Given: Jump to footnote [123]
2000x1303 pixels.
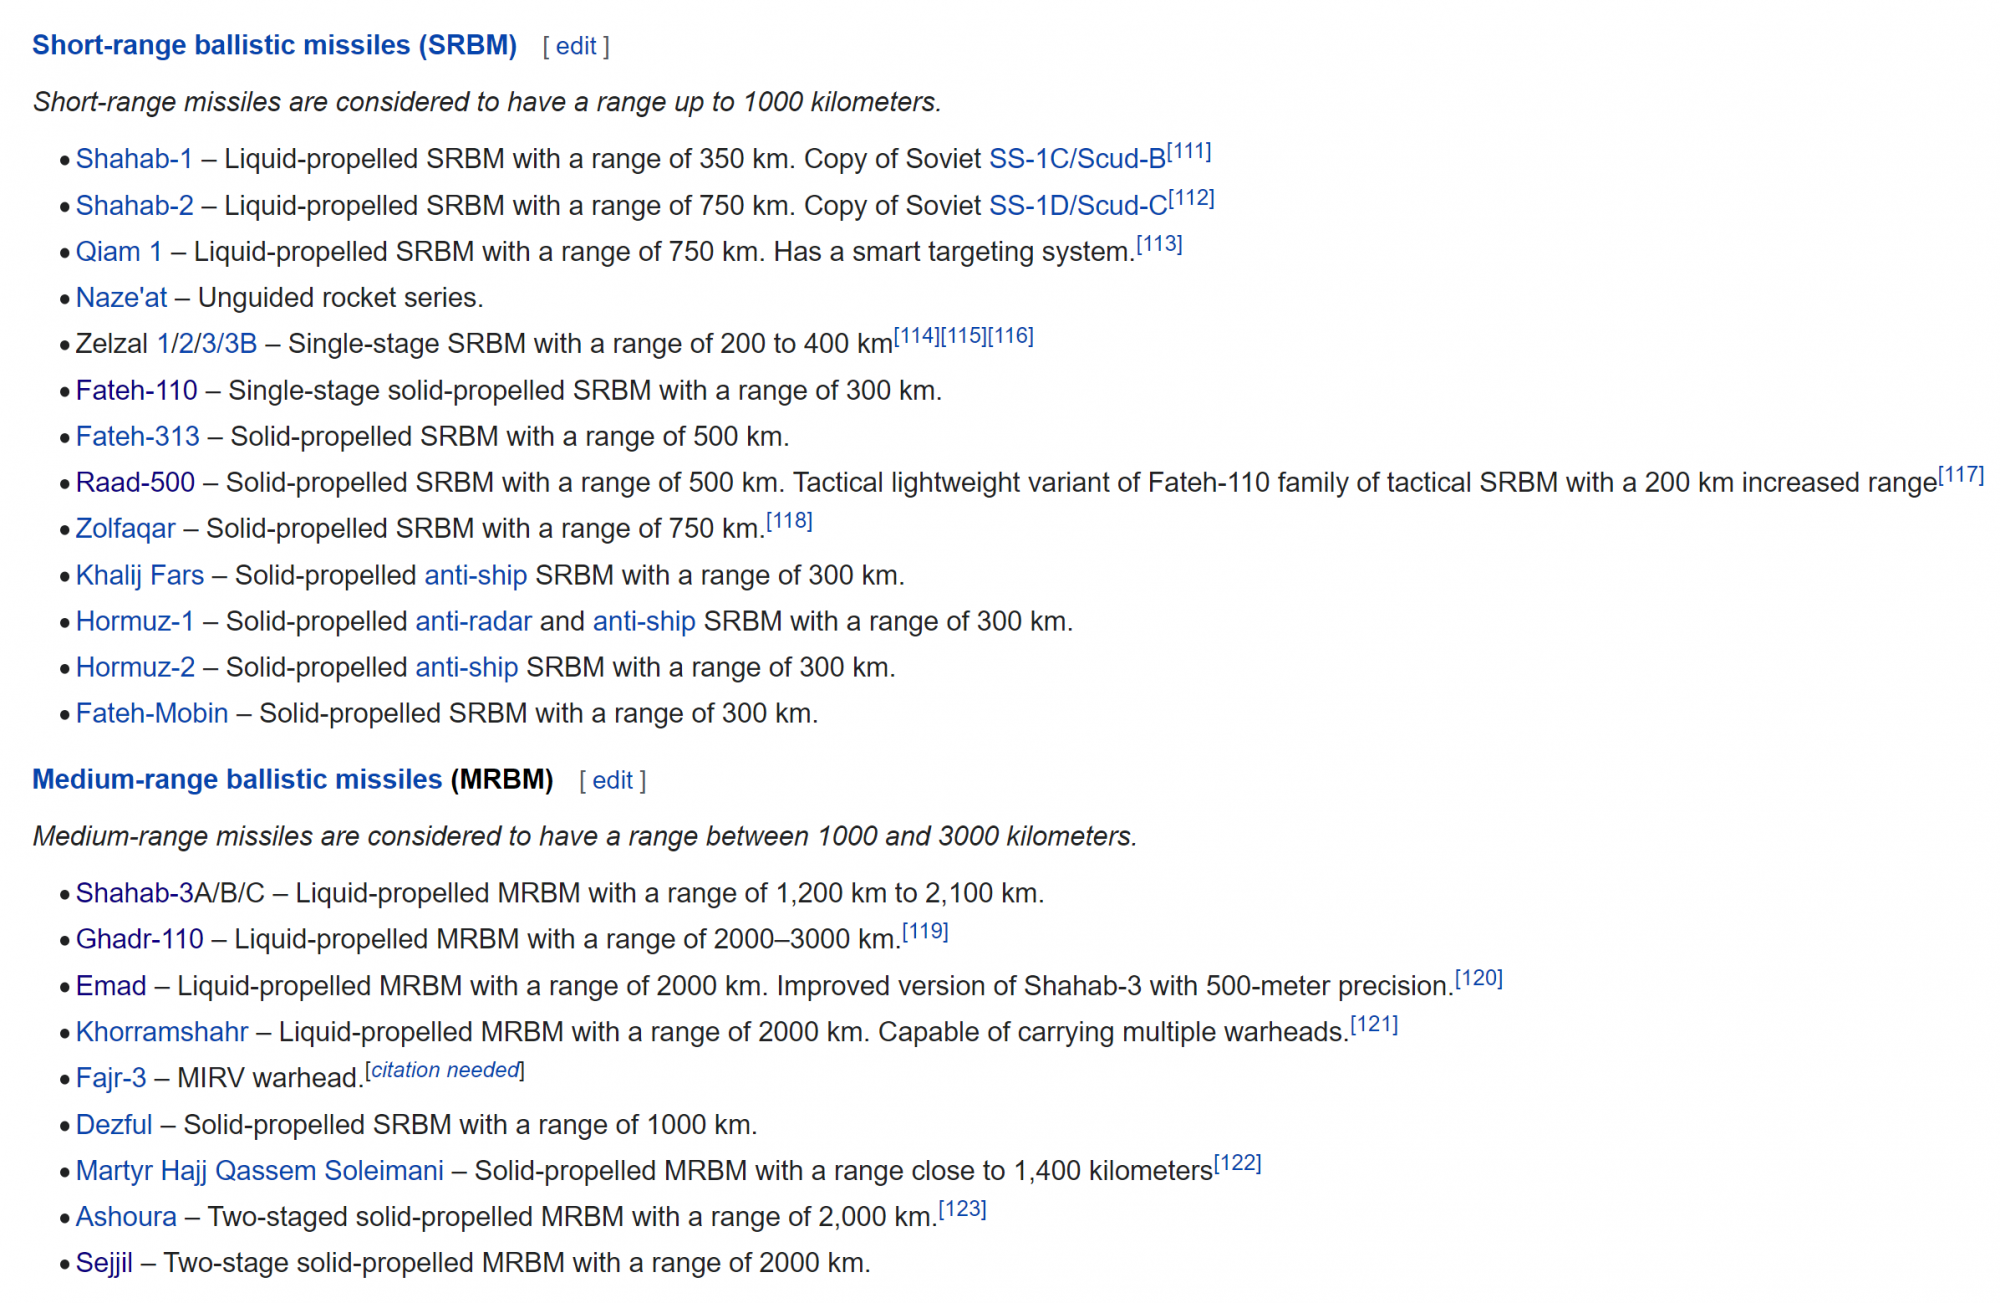Looking at the screenshot, I should [x=963, y=1209].
